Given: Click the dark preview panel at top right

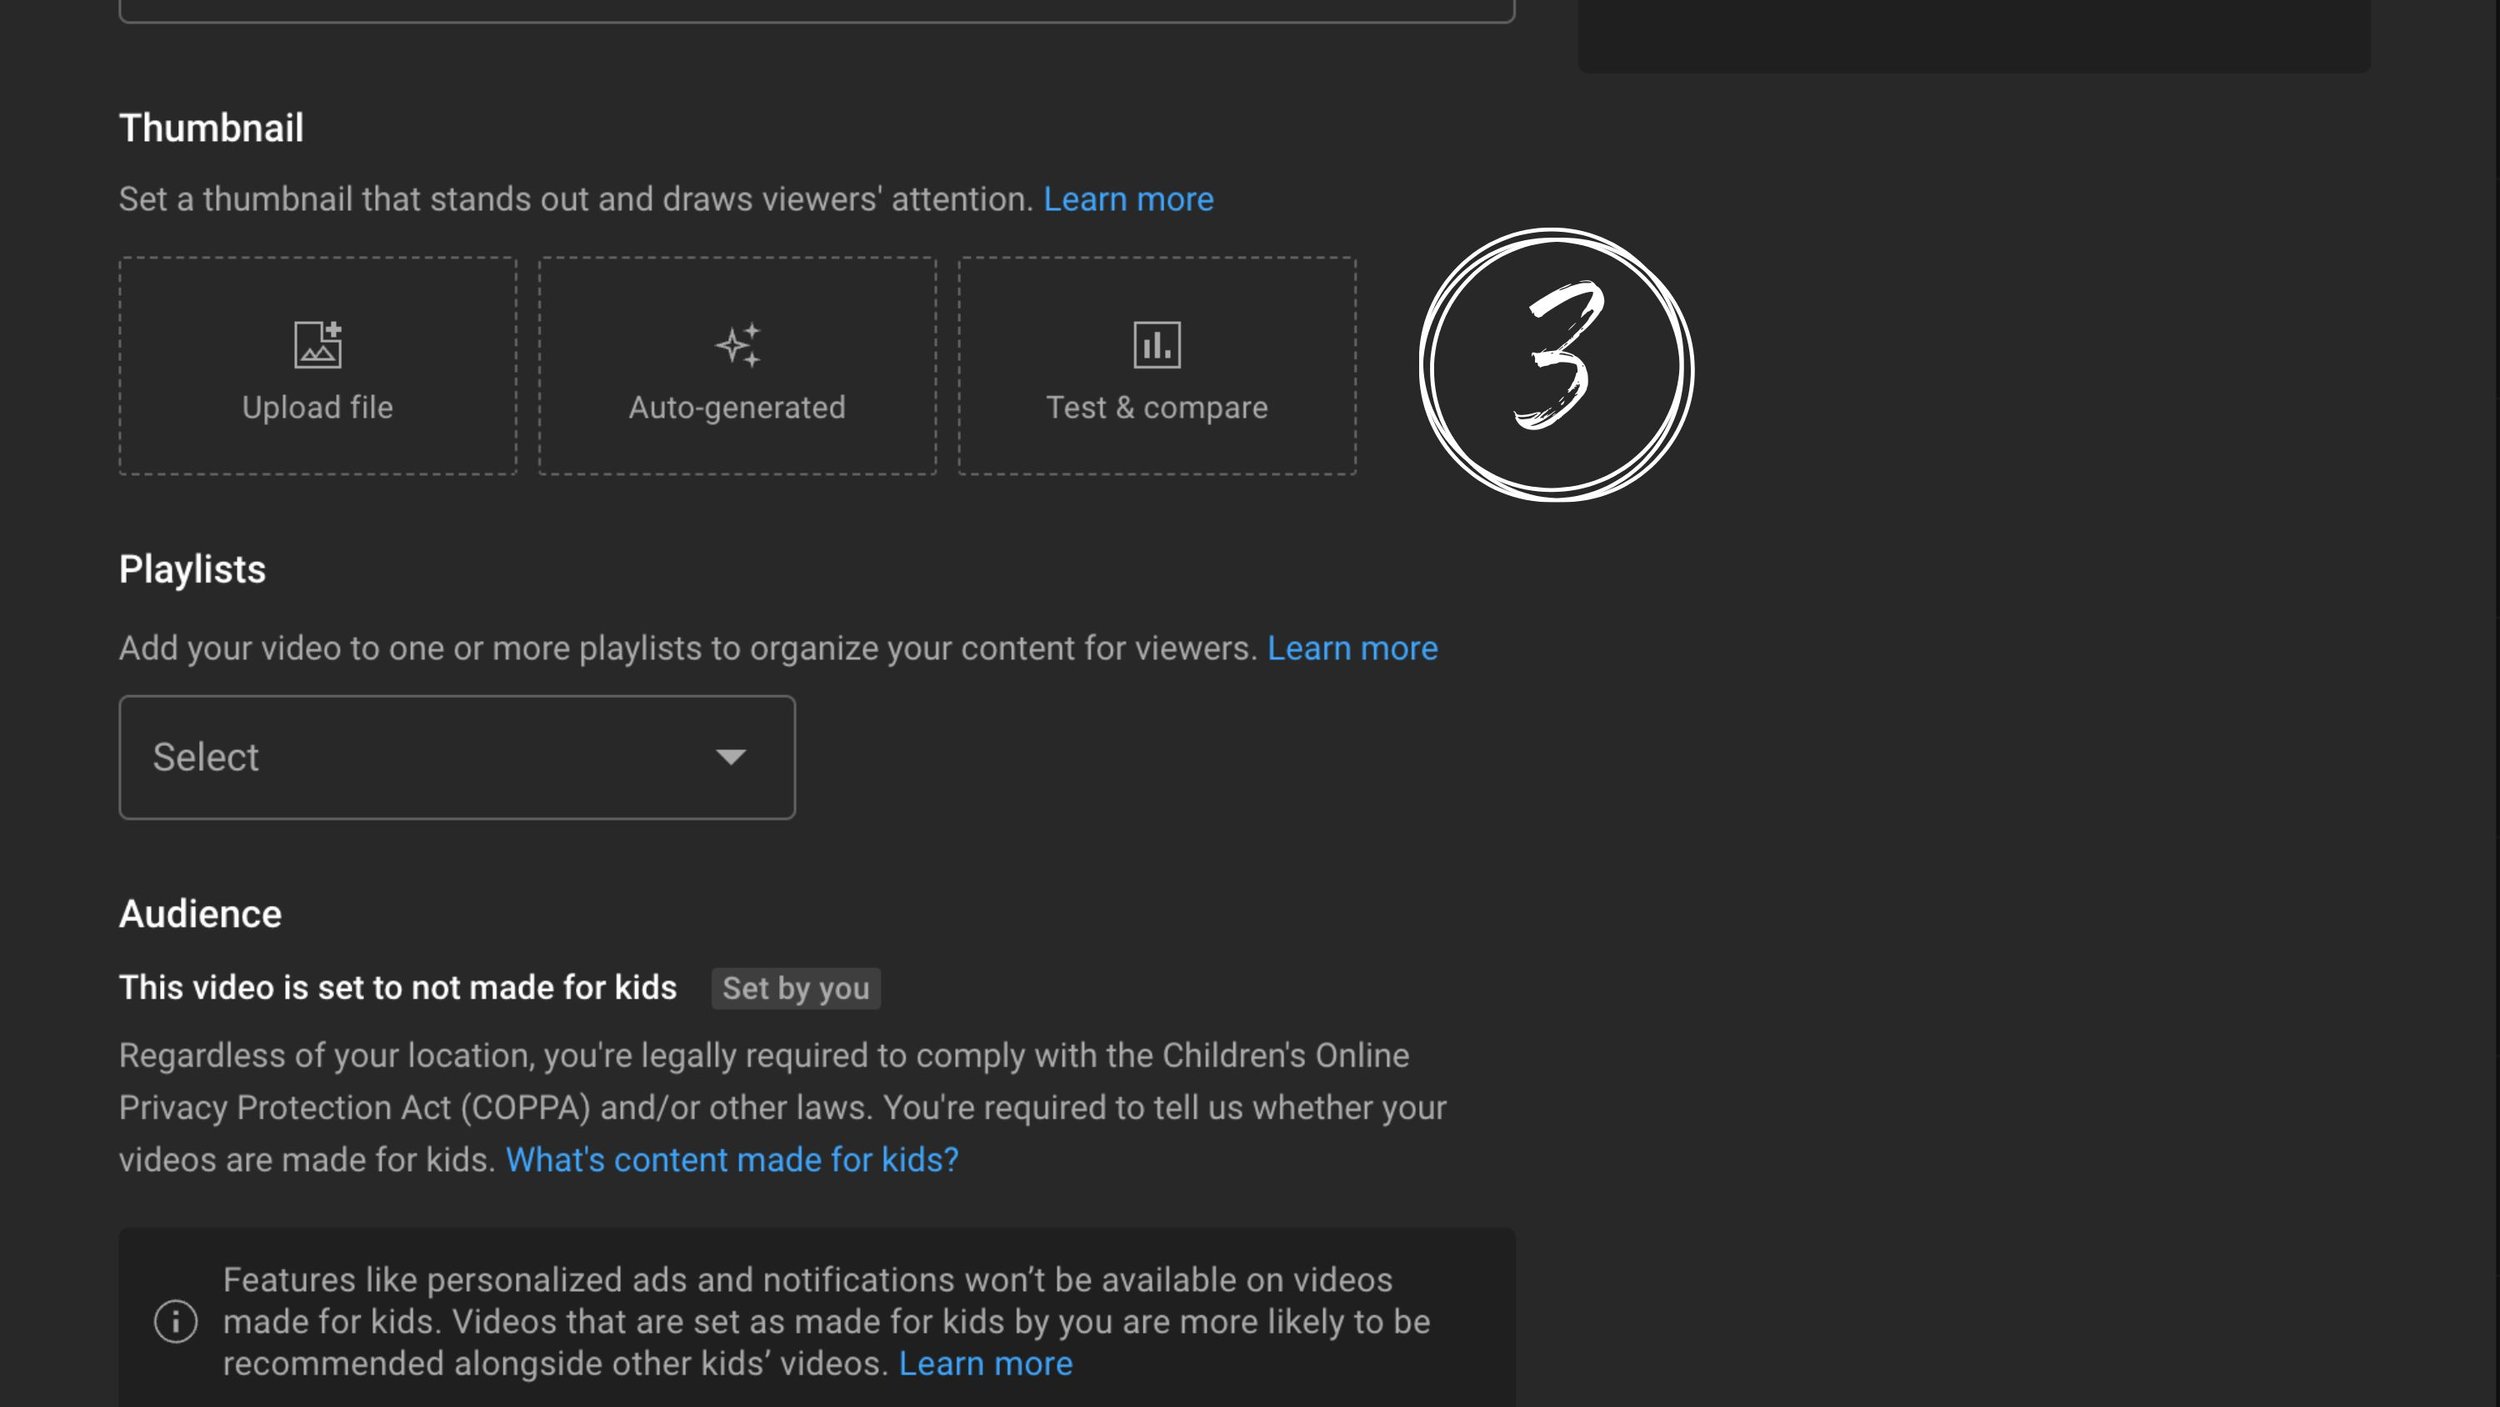Looking at the screenshot, I should (1973, 35).
